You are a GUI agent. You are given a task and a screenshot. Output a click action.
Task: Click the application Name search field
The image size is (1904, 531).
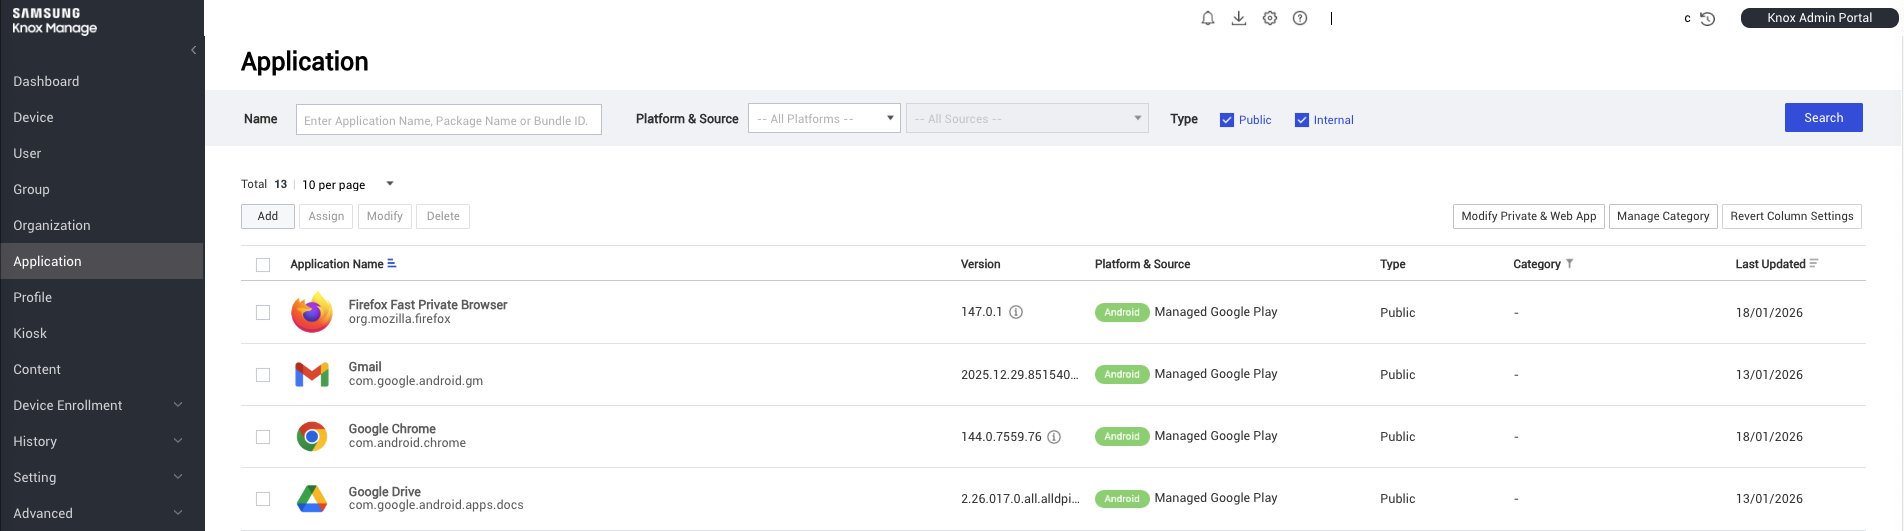[448, 120]
